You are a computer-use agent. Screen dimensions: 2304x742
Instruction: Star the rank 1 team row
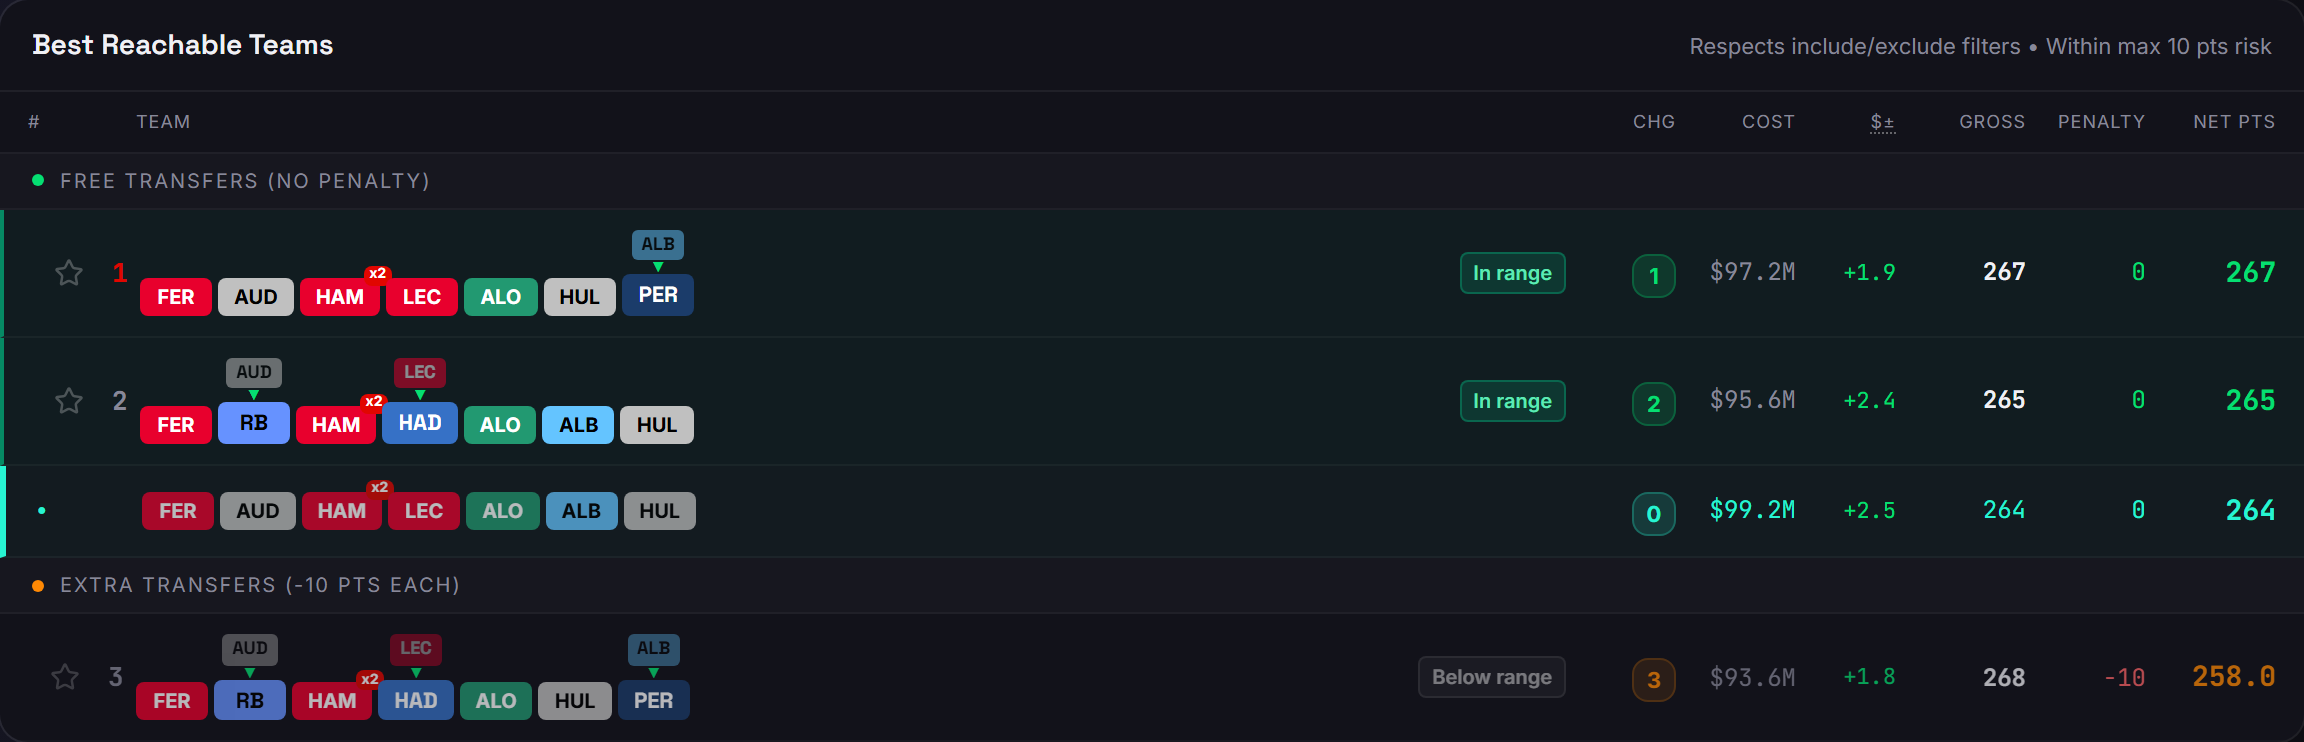pos(69,273)
